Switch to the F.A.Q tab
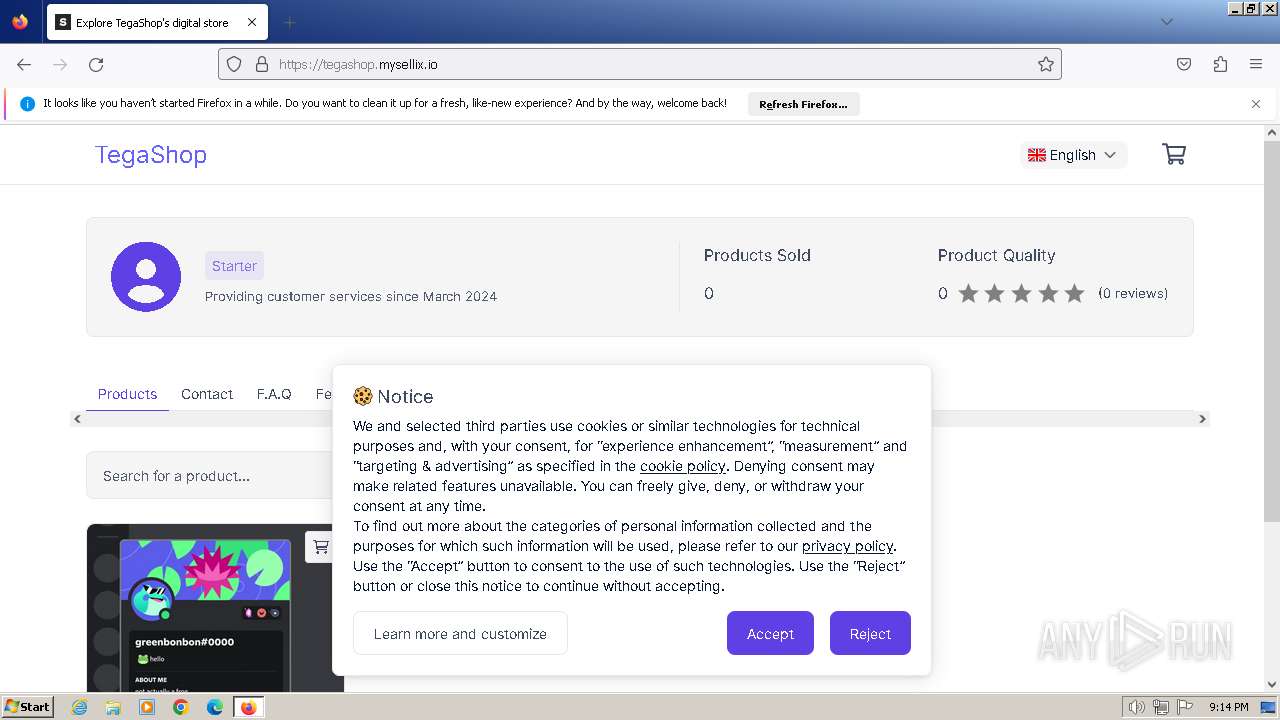The width and height of the screenshot is (1280, 720). coord(274,394)
